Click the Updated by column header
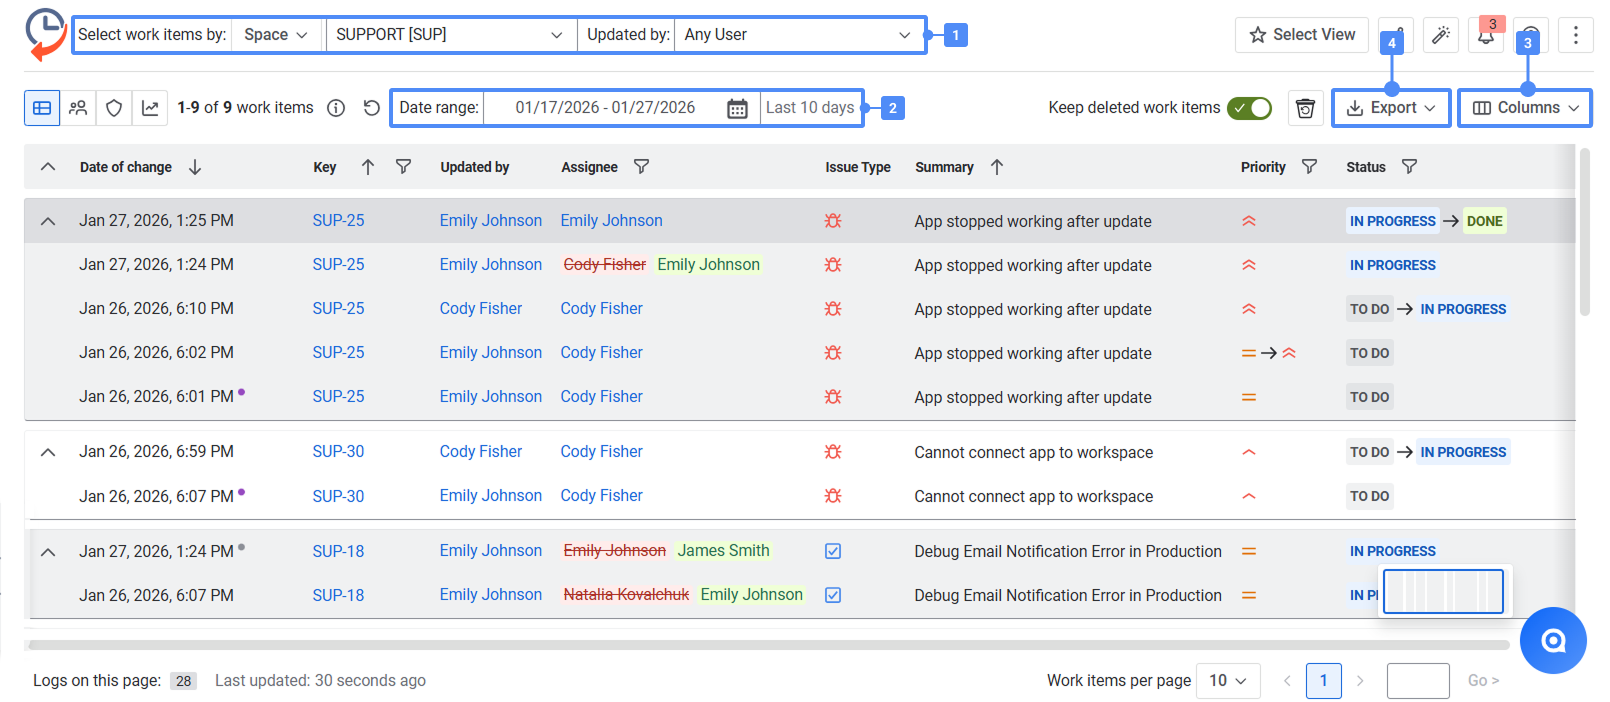 475,167
